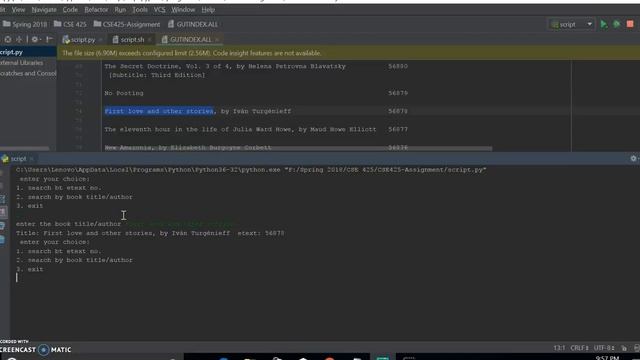Image resolution: width=640 pixels, height=360 pixels.
Task: Close the script.py editor tab
Action: [100, 40]
